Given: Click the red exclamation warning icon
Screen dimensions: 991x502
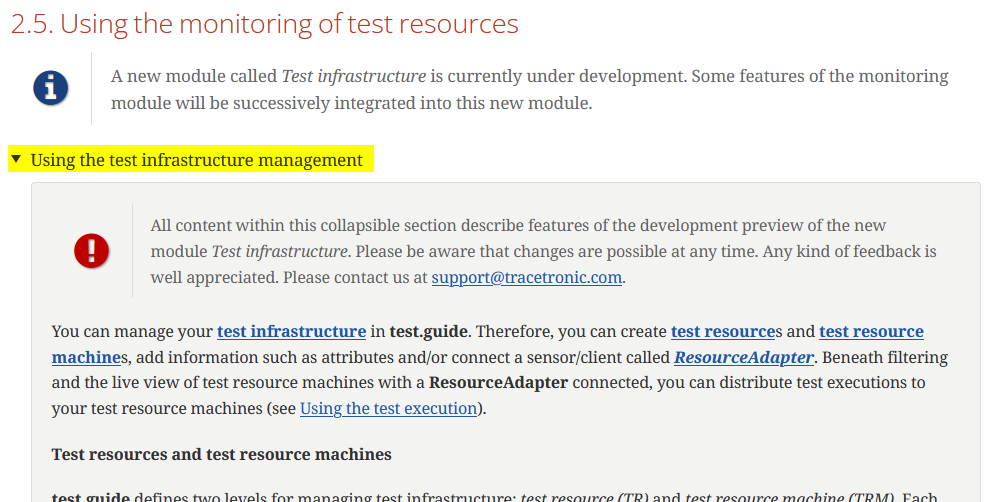Looking at the screenshot, I should (92, 251).
